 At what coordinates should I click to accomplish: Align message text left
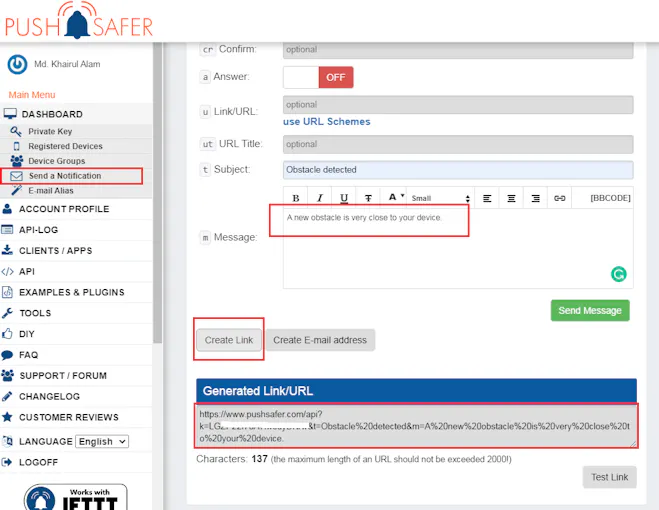pyautogui.click(x=487, y=198)
